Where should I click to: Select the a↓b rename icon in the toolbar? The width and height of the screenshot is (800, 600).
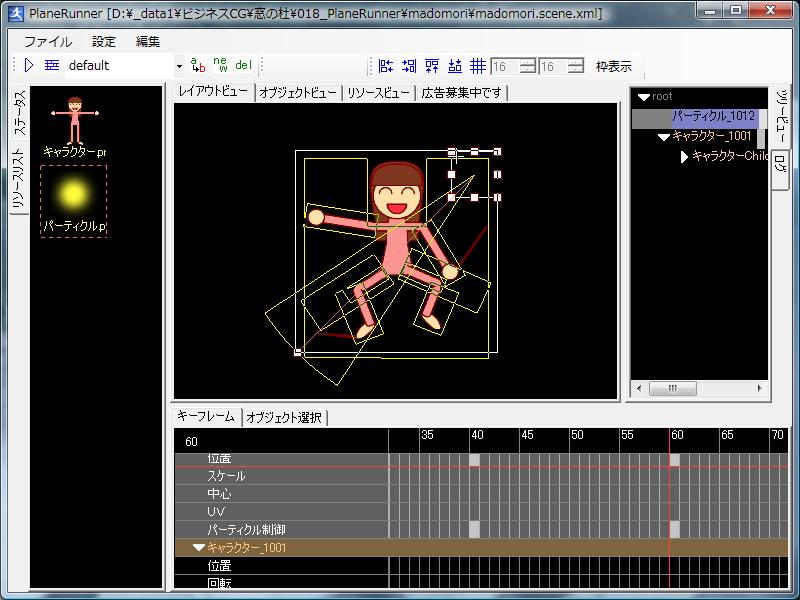tap(200, 65)
